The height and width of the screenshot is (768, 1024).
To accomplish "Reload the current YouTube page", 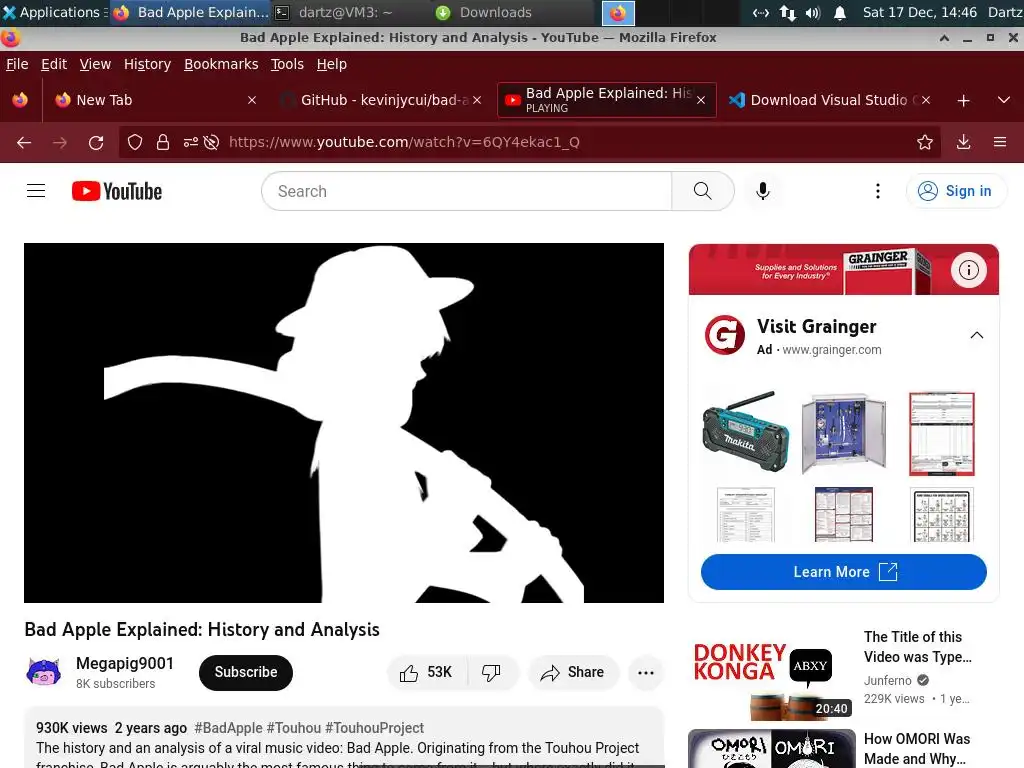I will point(96,142).
